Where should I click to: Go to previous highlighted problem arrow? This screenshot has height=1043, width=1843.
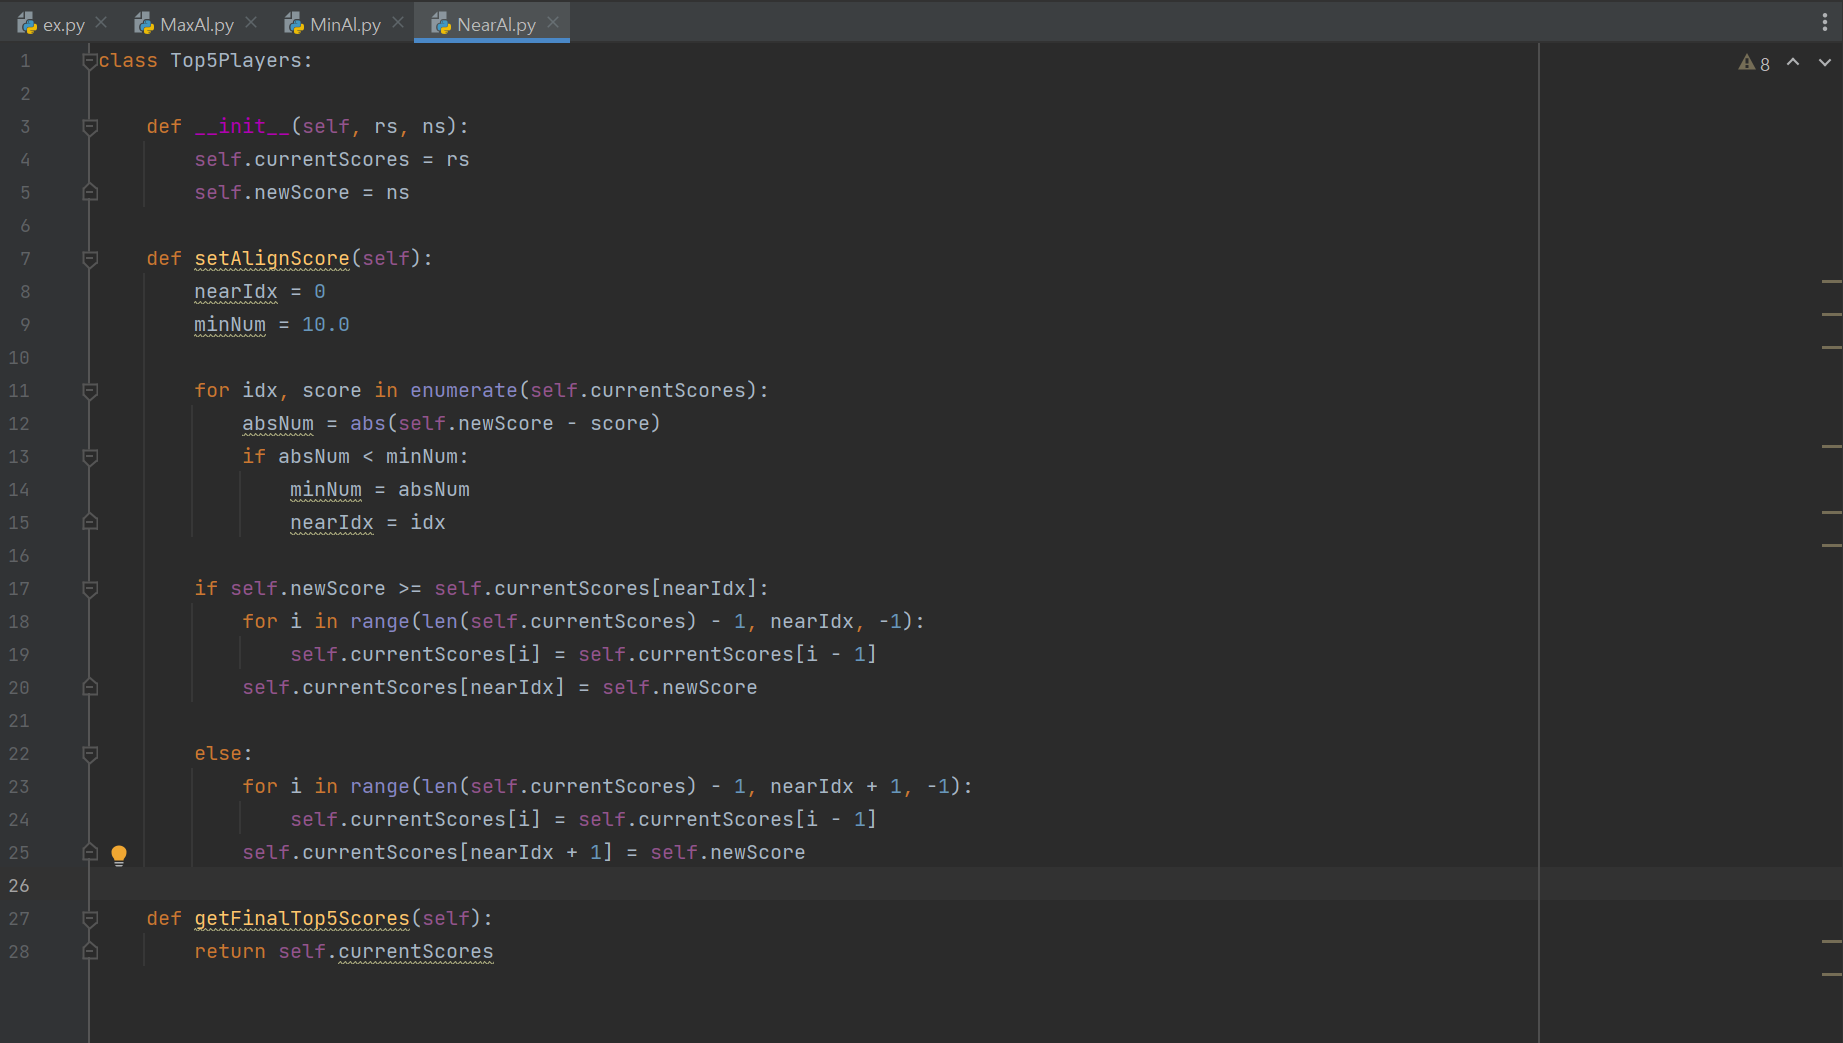click(1793, 62)
